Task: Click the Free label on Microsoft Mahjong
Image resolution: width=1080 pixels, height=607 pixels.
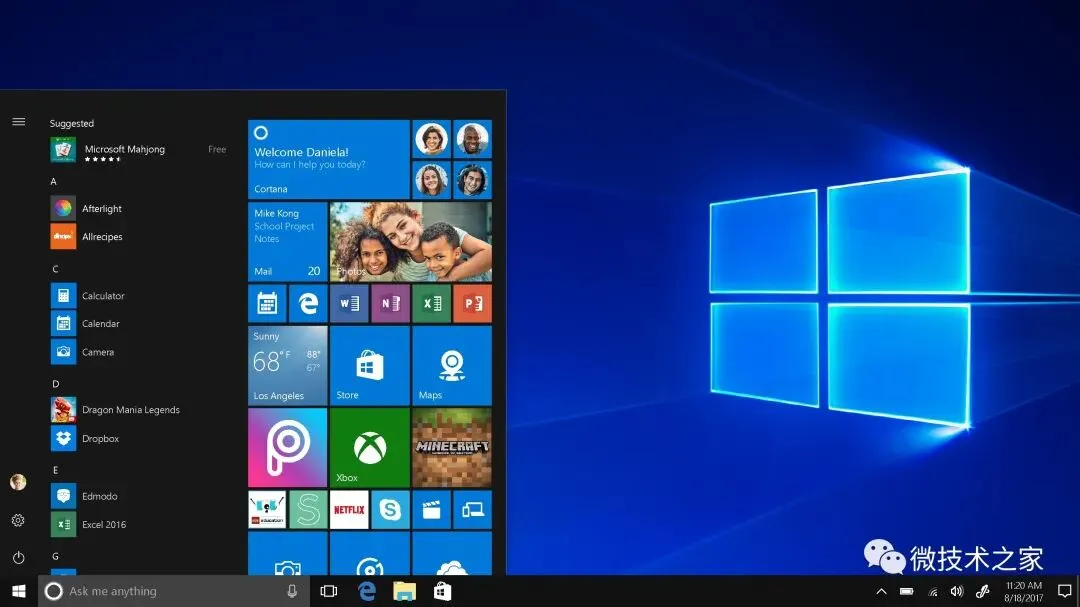Action: coord(216,148)
